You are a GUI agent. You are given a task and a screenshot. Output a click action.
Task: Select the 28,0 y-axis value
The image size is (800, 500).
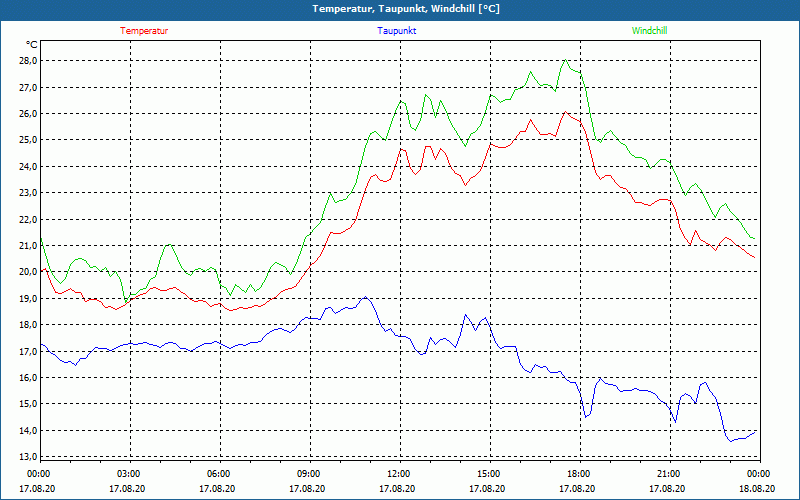(x=28, y=61)
